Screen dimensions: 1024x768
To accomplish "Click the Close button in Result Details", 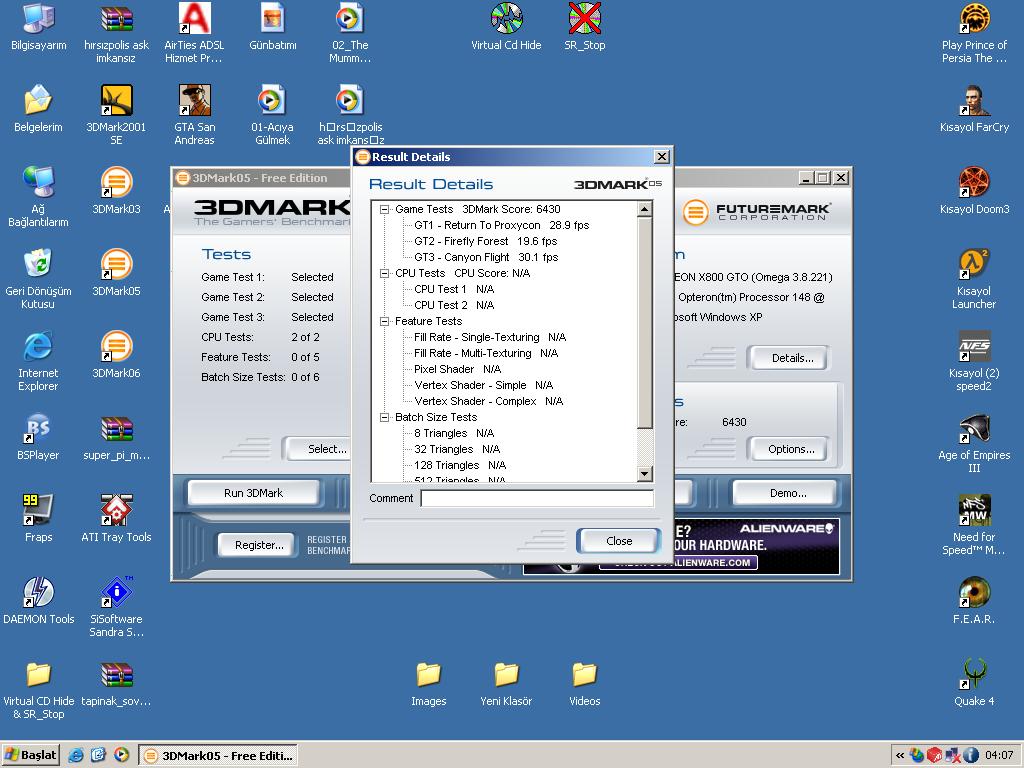I will (618, 541).
